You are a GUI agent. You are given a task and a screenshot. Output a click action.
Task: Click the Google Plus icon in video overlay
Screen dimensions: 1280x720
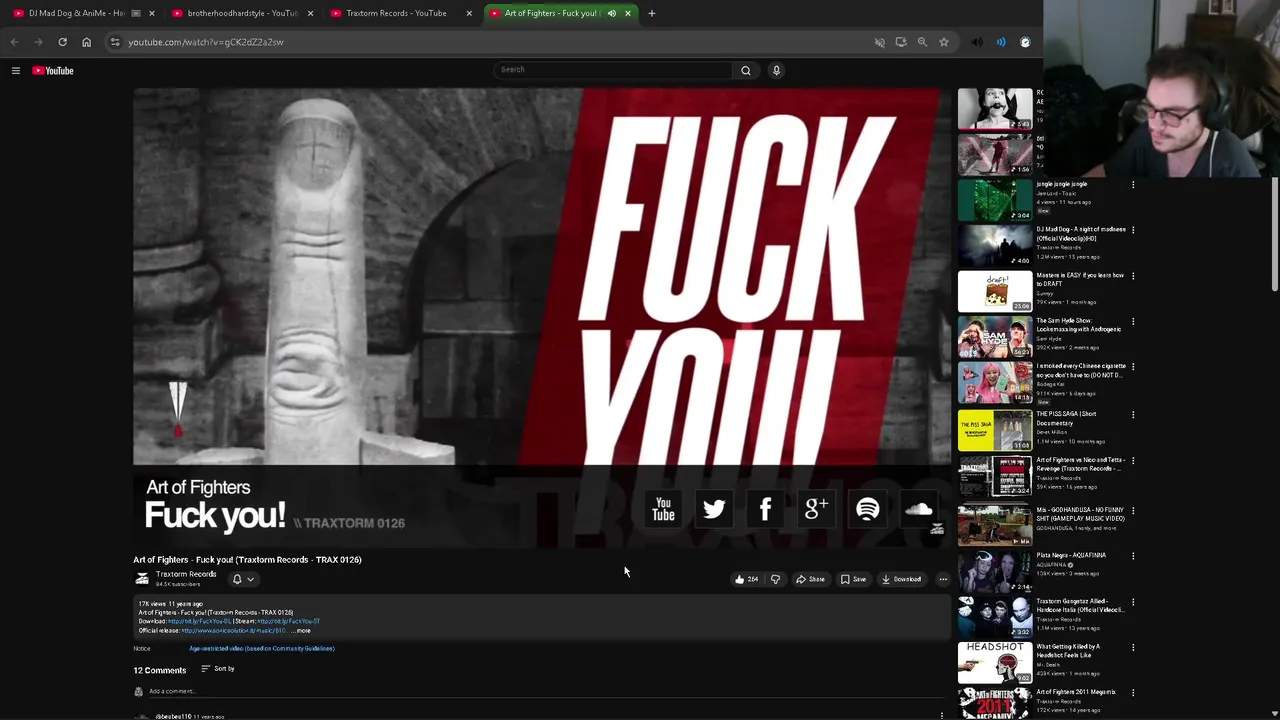(816, 510)
